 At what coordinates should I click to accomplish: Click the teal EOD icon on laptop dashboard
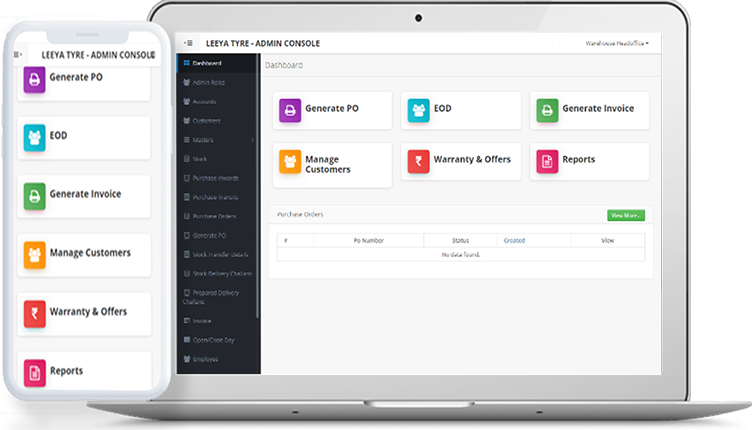[x=418, y=110]
